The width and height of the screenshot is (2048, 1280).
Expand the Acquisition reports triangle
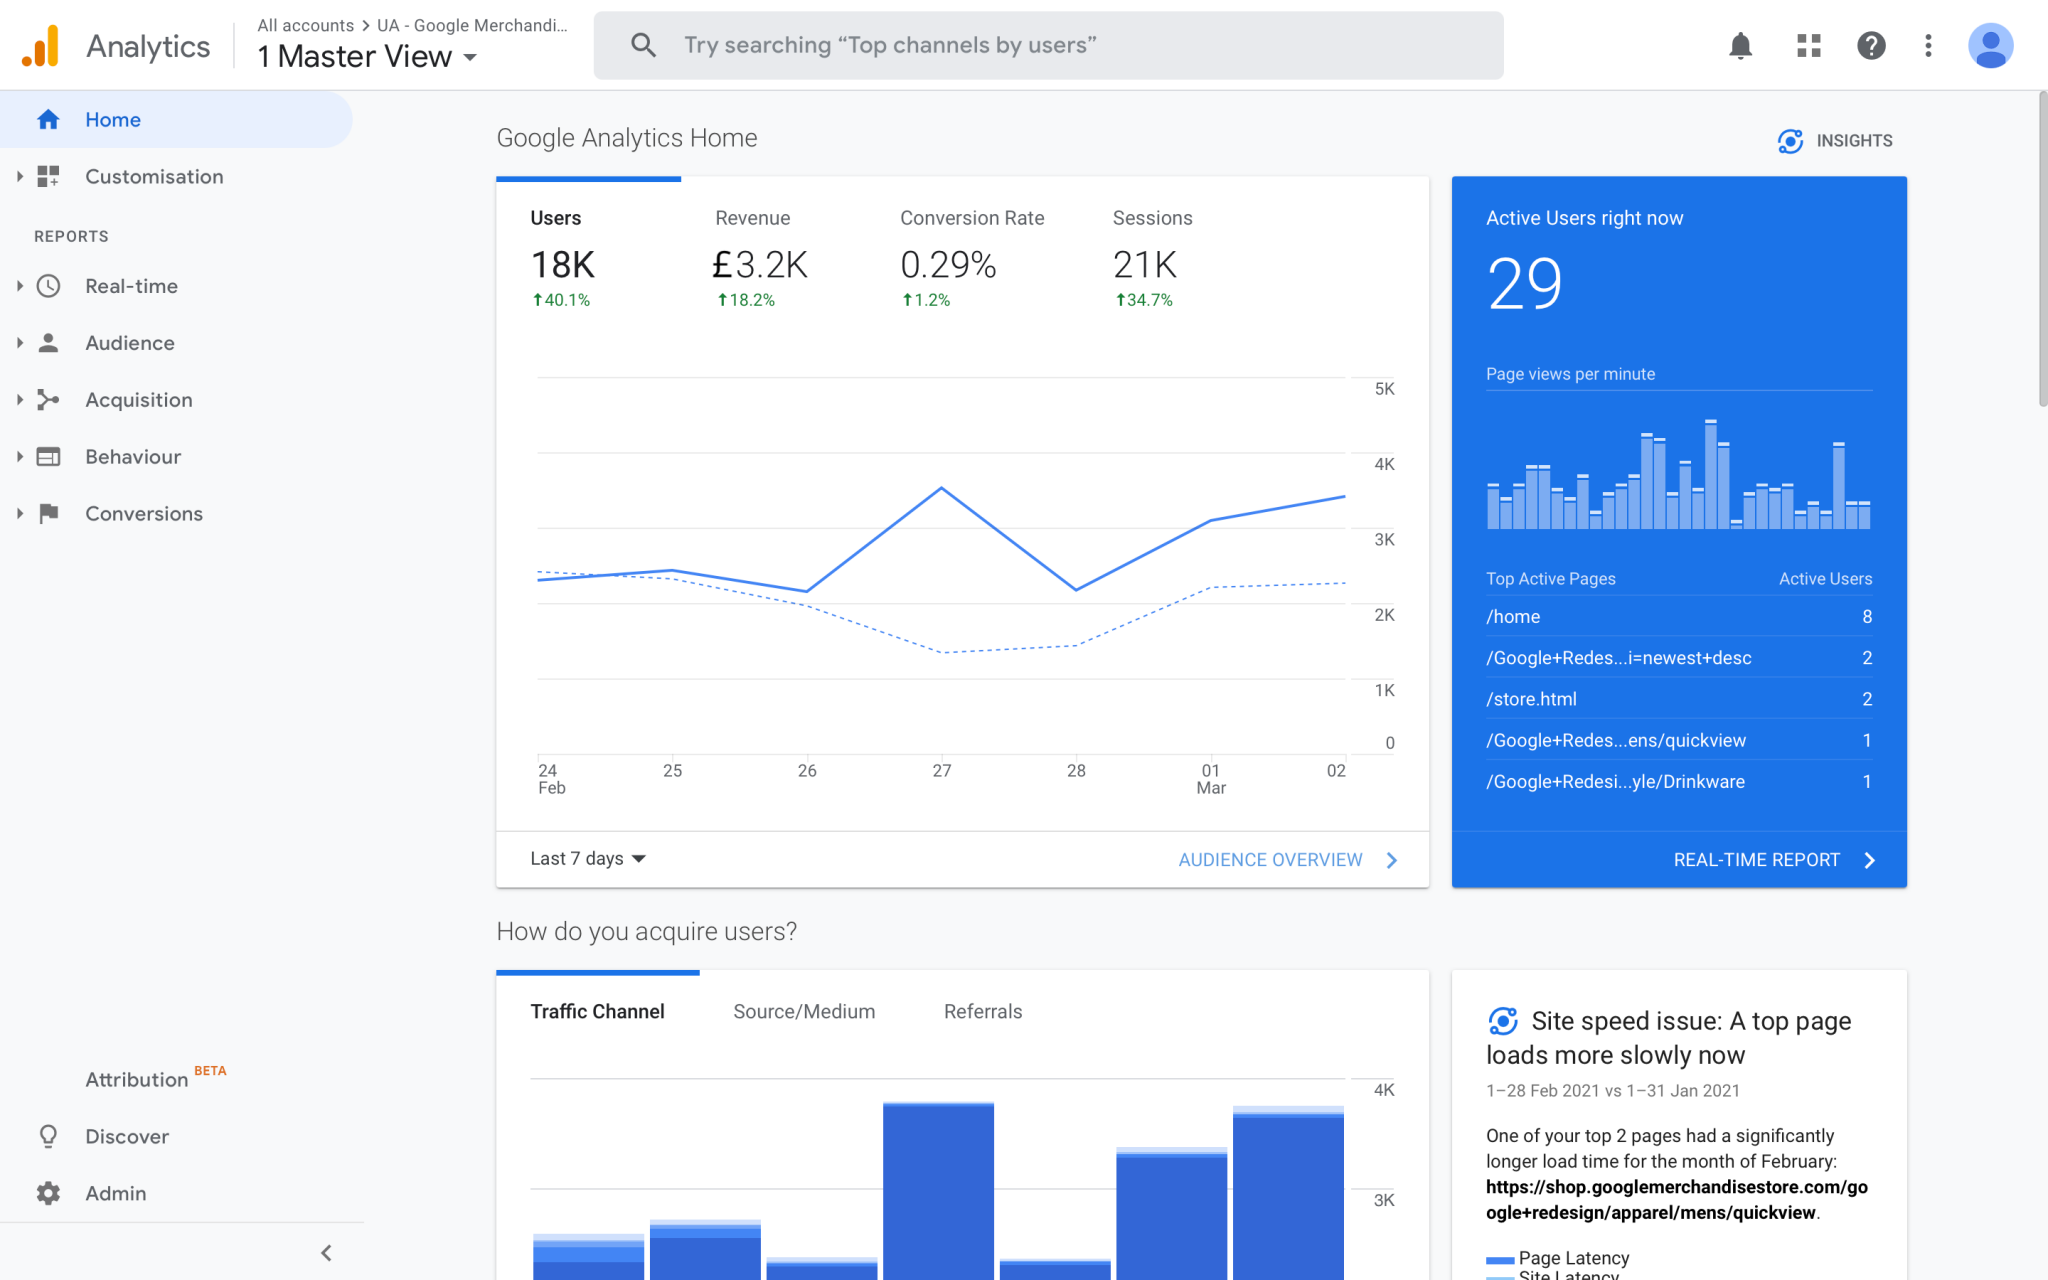(x=19, y=400)
